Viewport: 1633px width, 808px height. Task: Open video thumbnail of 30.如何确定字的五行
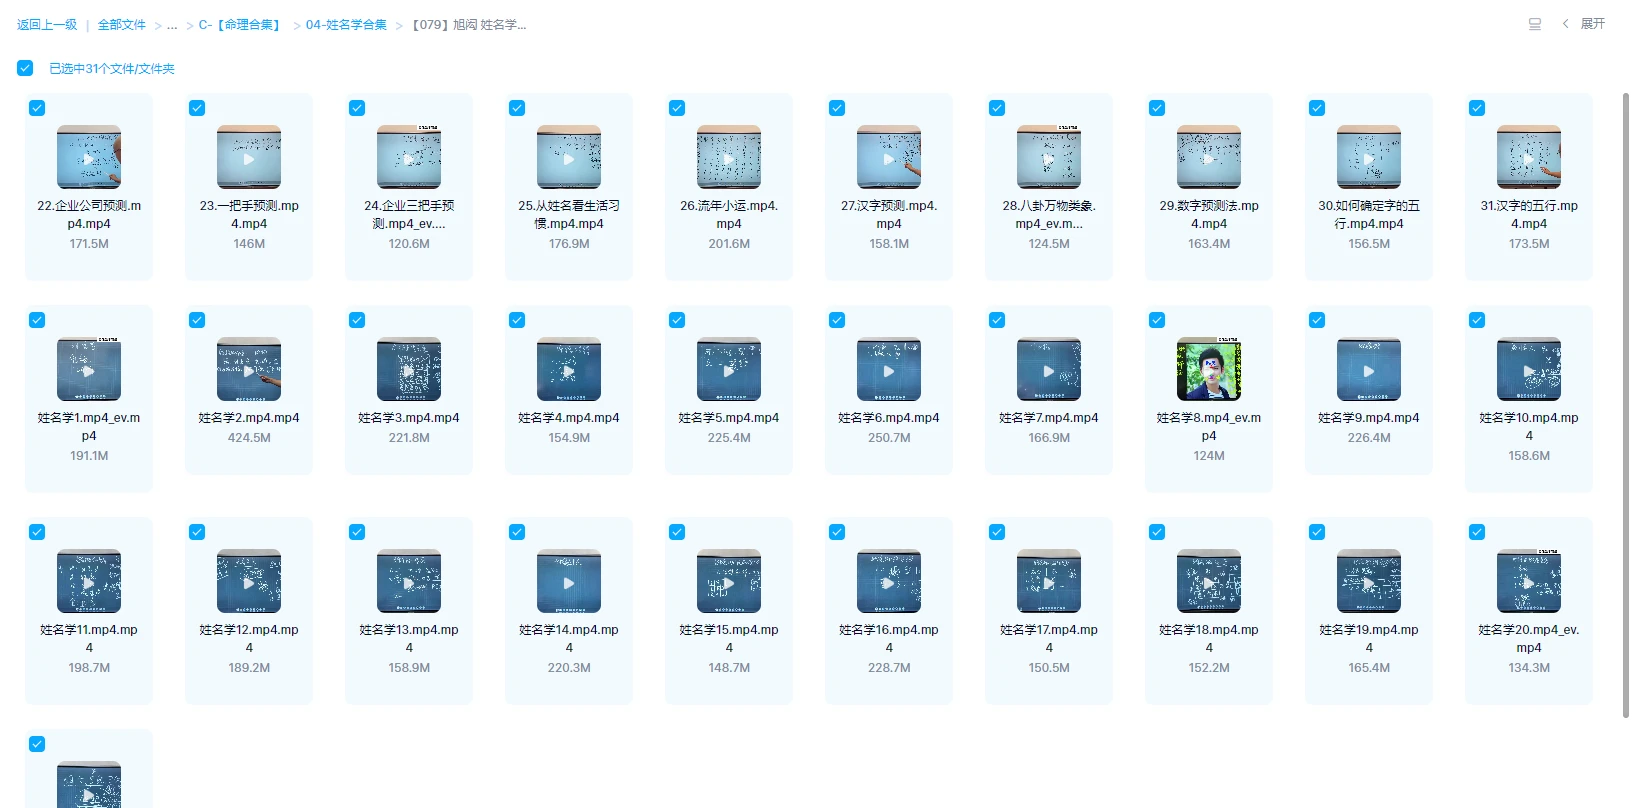pyautogui.click(x=1369, y=157)
